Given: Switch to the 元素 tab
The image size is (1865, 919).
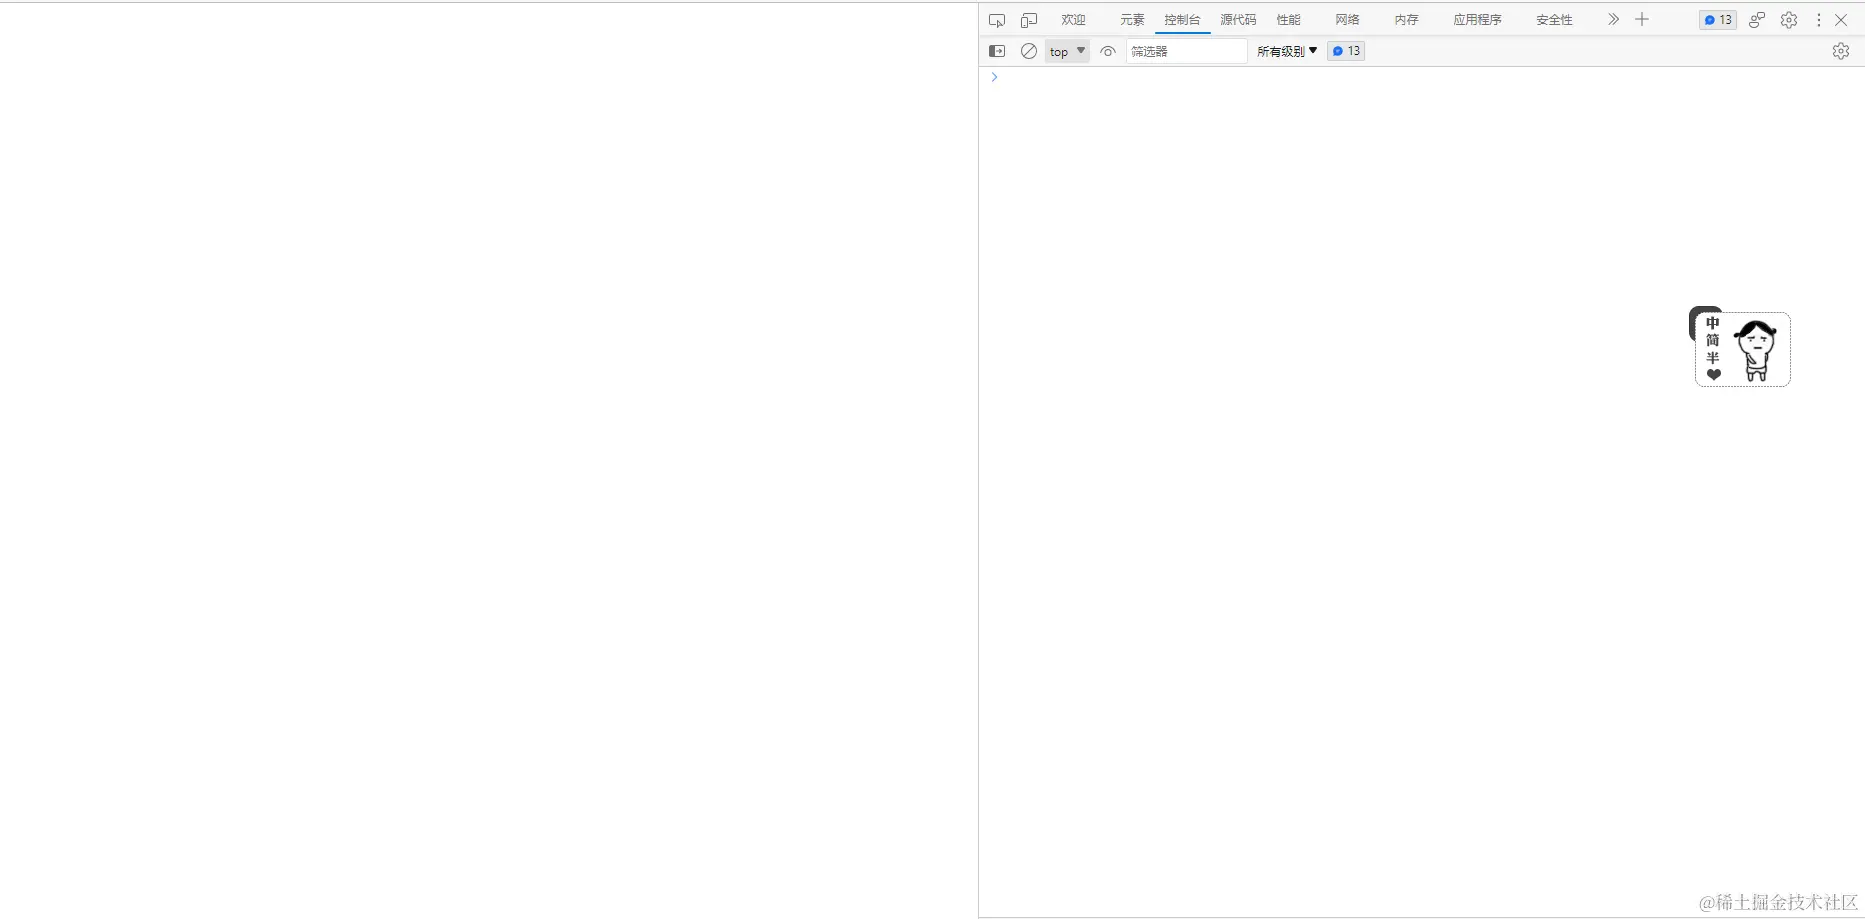Looking at the screenshot, I should (x=1132, y=20).
